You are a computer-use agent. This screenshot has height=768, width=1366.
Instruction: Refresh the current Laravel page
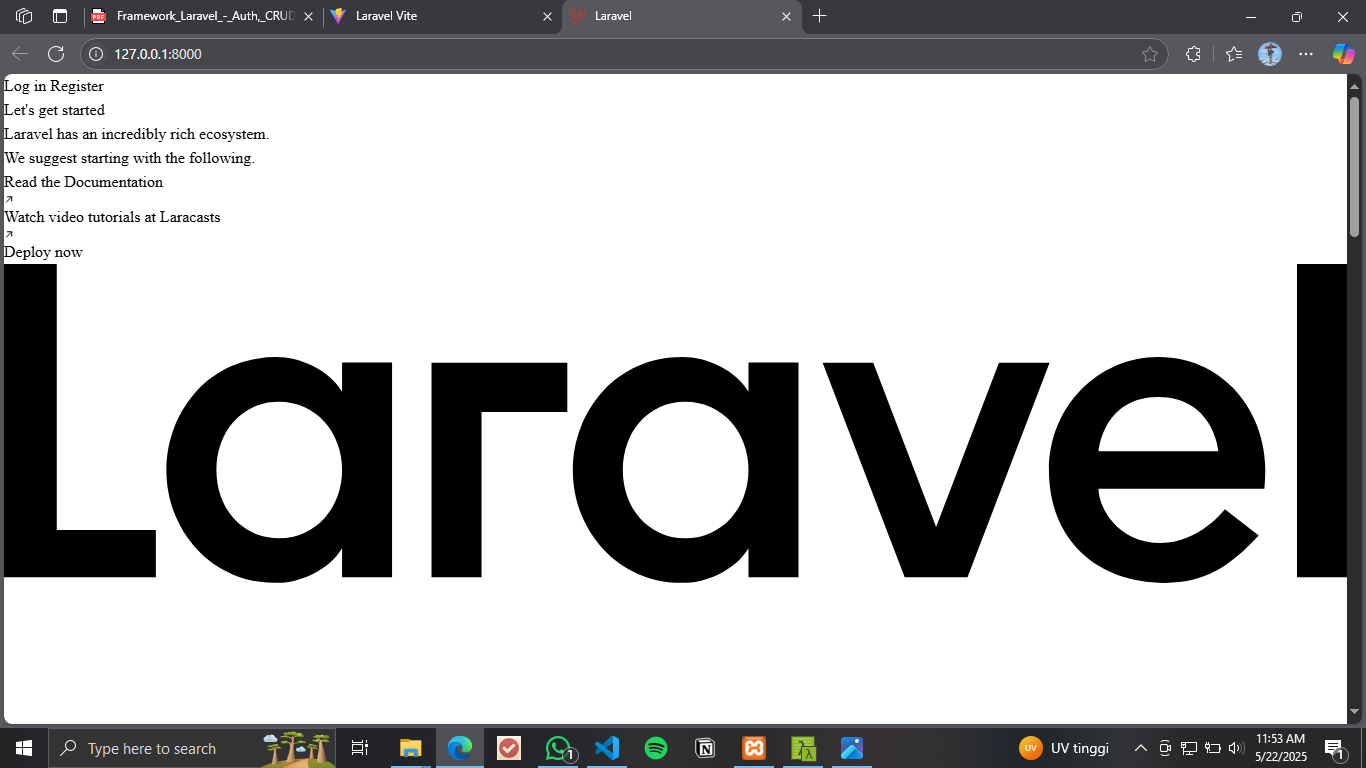coord(56,54)
